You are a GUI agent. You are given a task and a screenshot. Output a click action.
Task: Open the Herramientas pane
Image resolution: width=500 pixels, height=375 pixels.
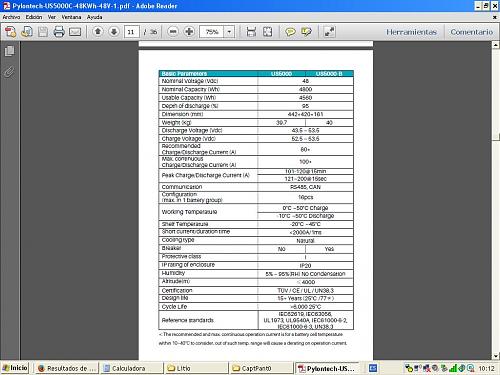point(411,32)
